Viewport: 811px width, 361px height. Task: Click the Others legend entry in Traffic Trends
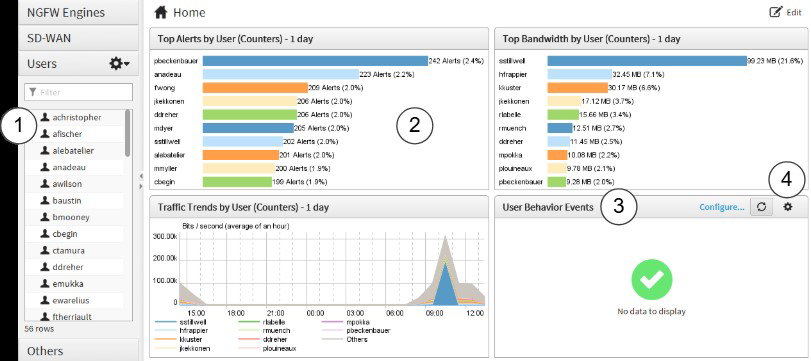(x=344, y=339)
